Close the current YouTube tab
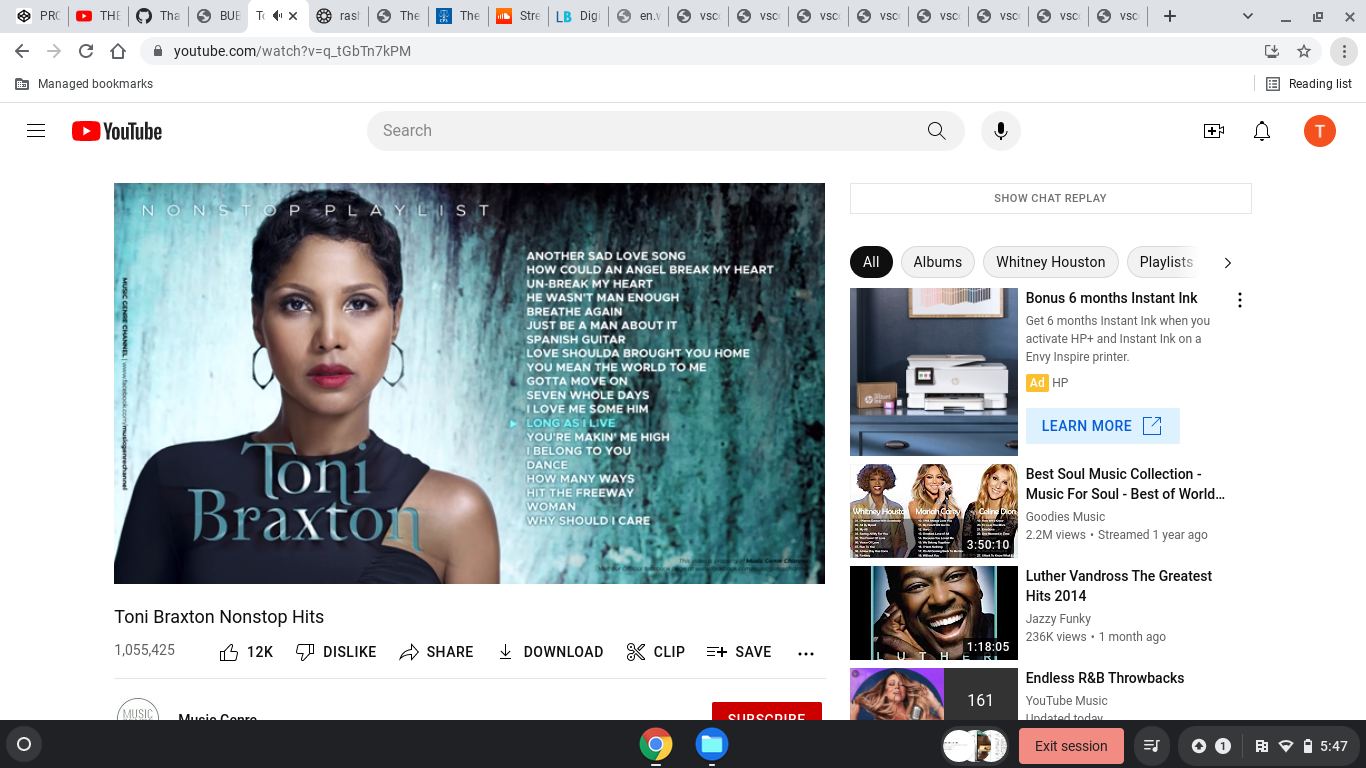This screenshot has height=768, width=1366. [x=293, y=16]
